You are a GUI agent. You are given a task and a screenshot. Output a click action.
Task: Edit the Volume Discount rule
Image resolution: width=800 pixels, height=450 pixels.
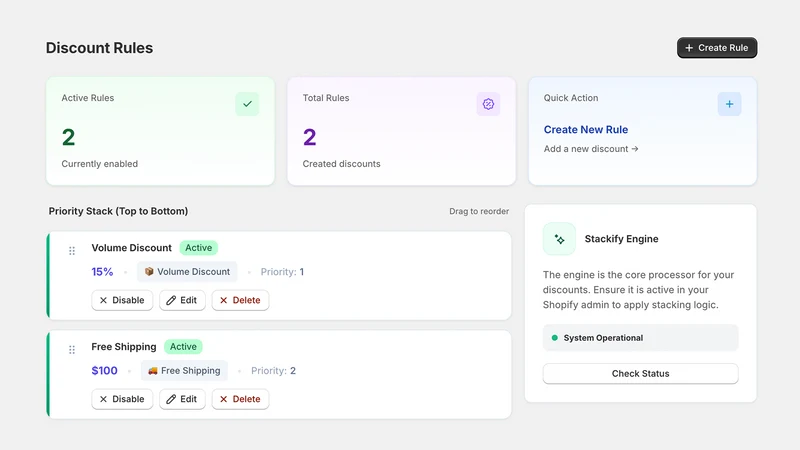(182, 300)
